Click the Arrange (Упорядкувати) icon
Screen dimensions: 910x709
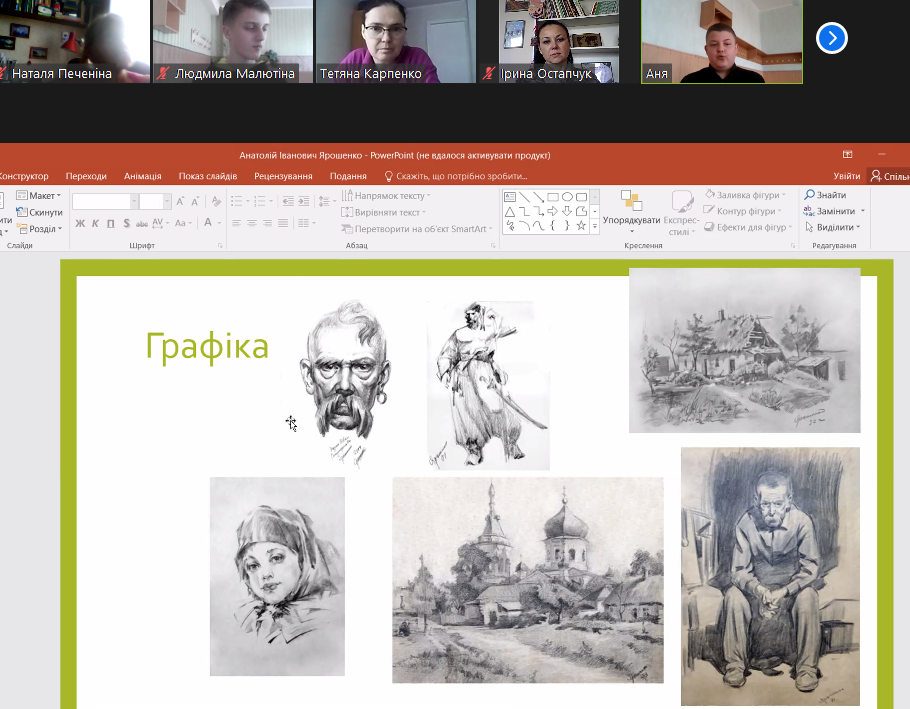click(x=631, y=200)
